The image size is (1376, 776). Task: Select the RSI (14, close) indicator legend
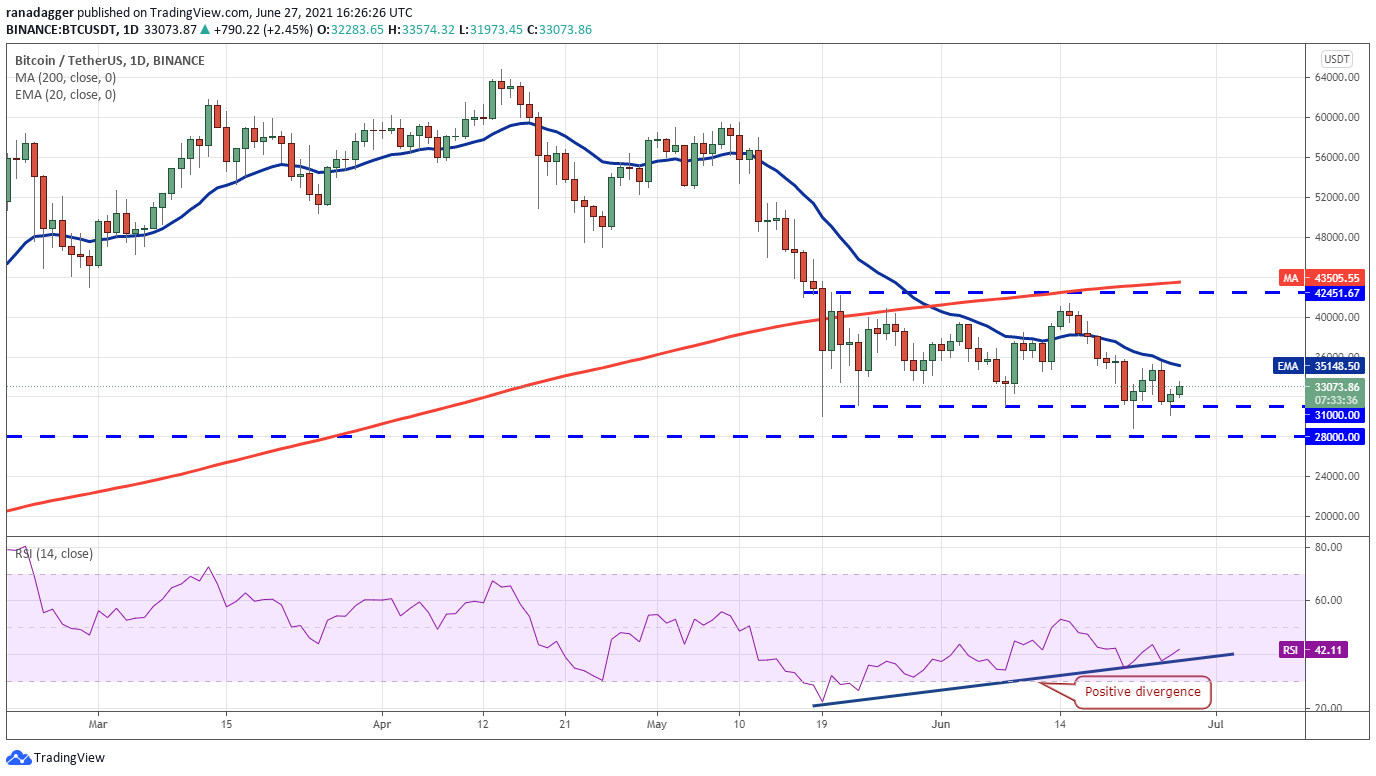53,553
